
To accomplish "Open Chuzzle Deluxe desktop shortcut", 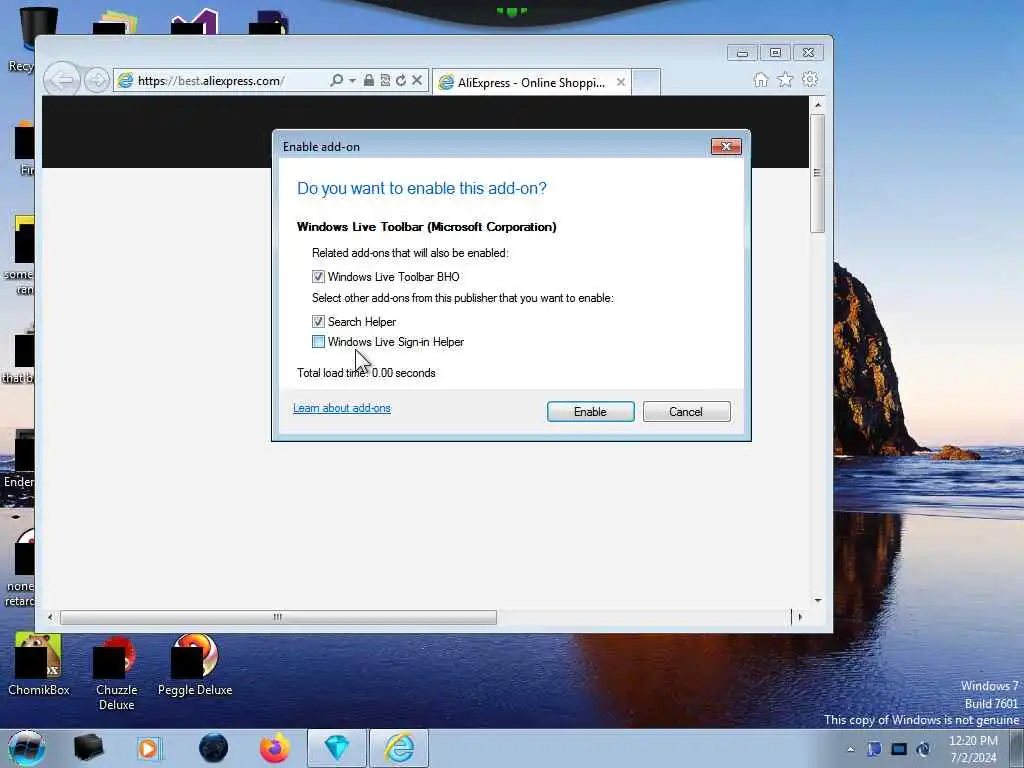I will click(116, 673).
